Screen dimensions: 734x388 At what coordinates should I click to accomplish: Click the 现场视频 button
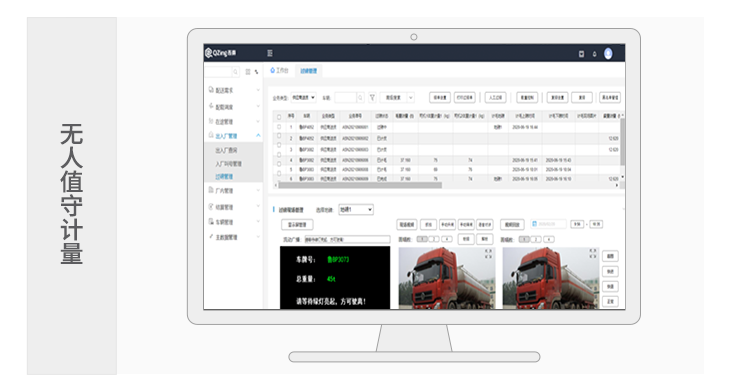407,225
